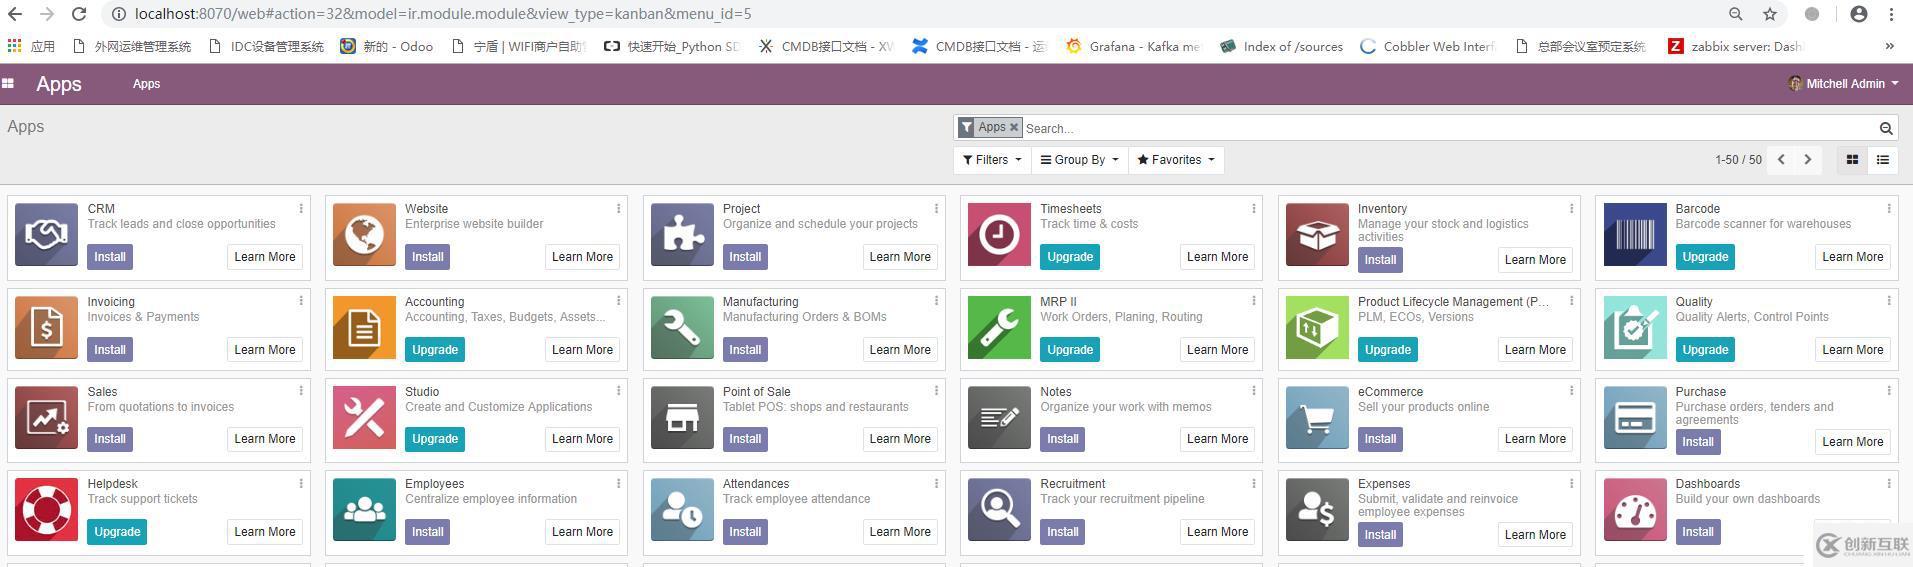Open the Accounting card options menu
1913x567 pixels.
(x=618, y=301)
